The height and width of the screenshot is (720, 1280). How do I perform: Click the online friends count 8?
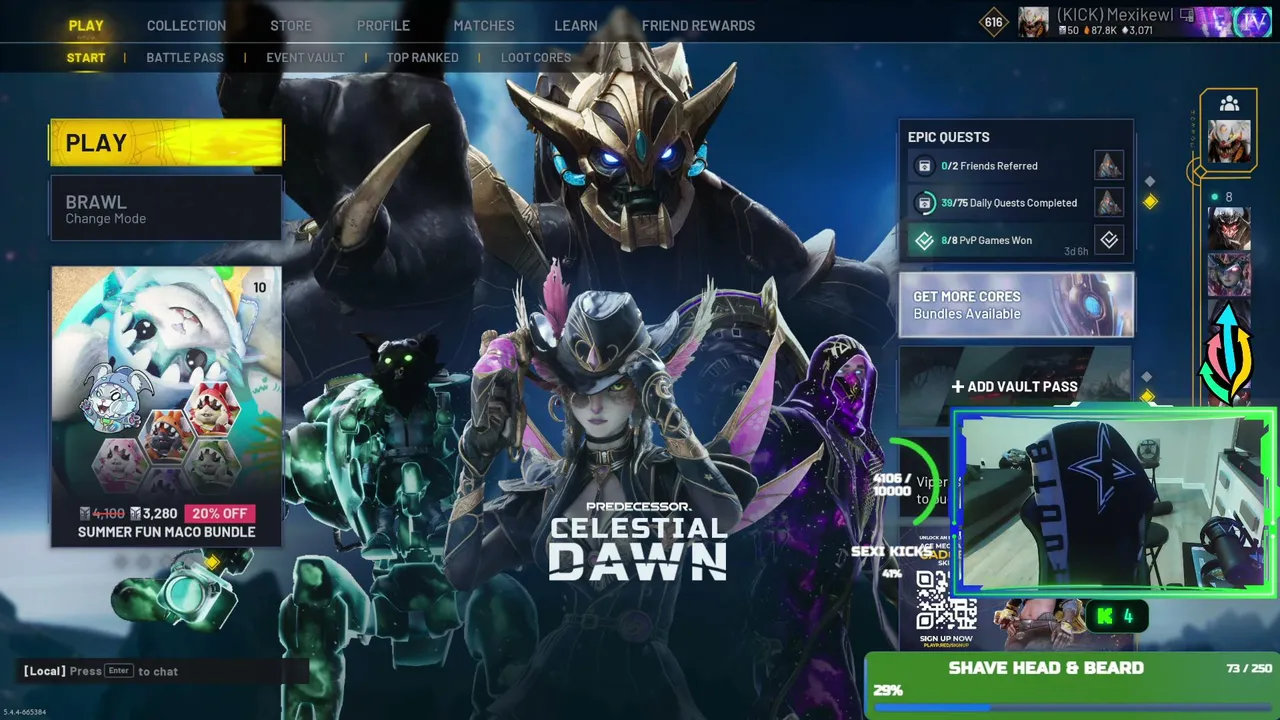pos(1229,197)
